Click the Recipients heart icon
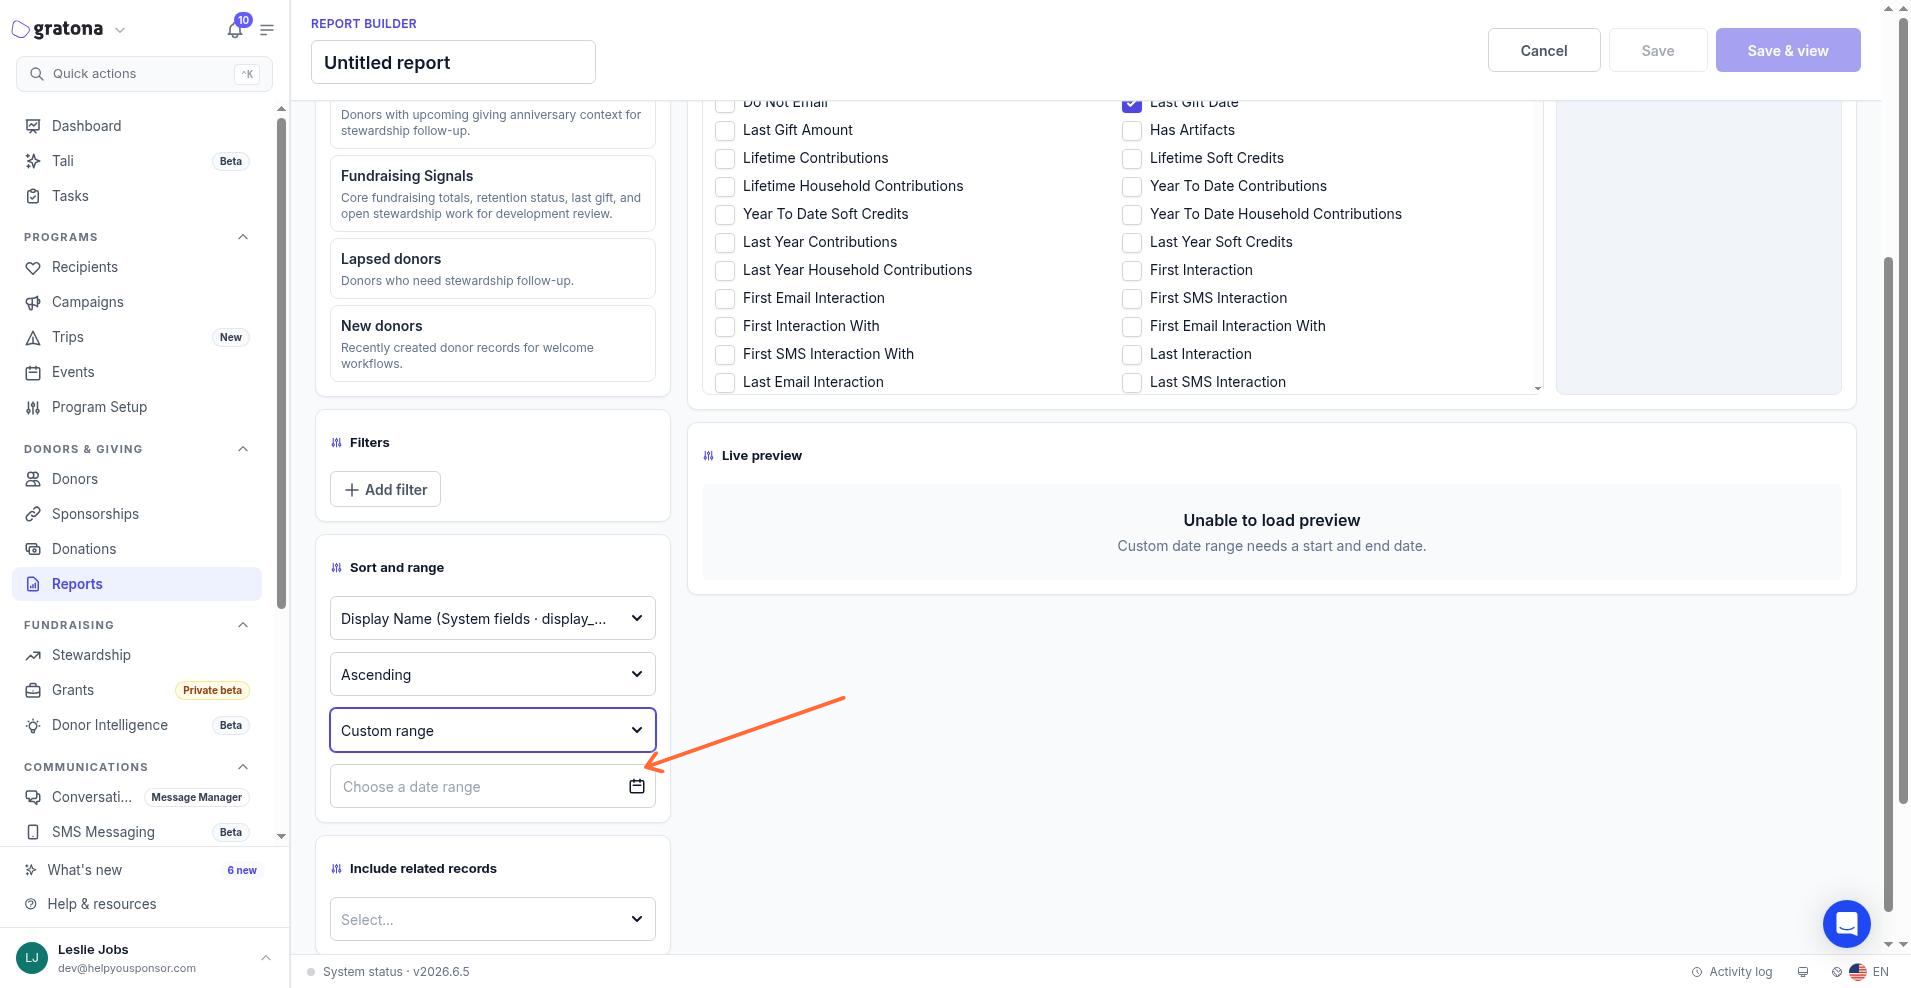 33,267
